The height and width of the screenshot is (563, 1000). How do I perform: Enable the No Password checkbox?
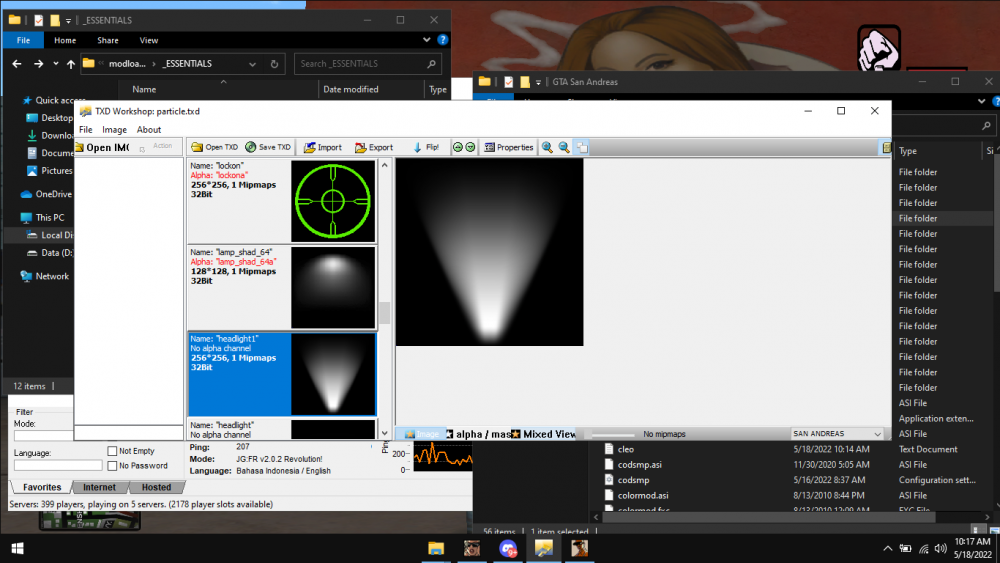112,466
